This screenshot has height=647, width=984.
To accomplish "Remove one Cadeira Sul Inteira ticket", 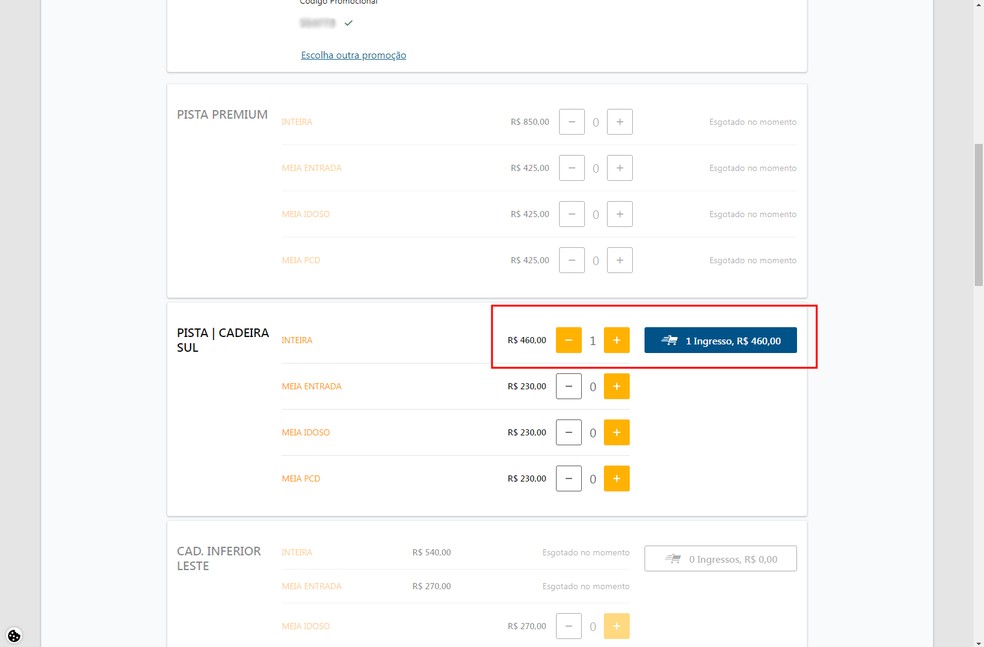I will [569, 340].
